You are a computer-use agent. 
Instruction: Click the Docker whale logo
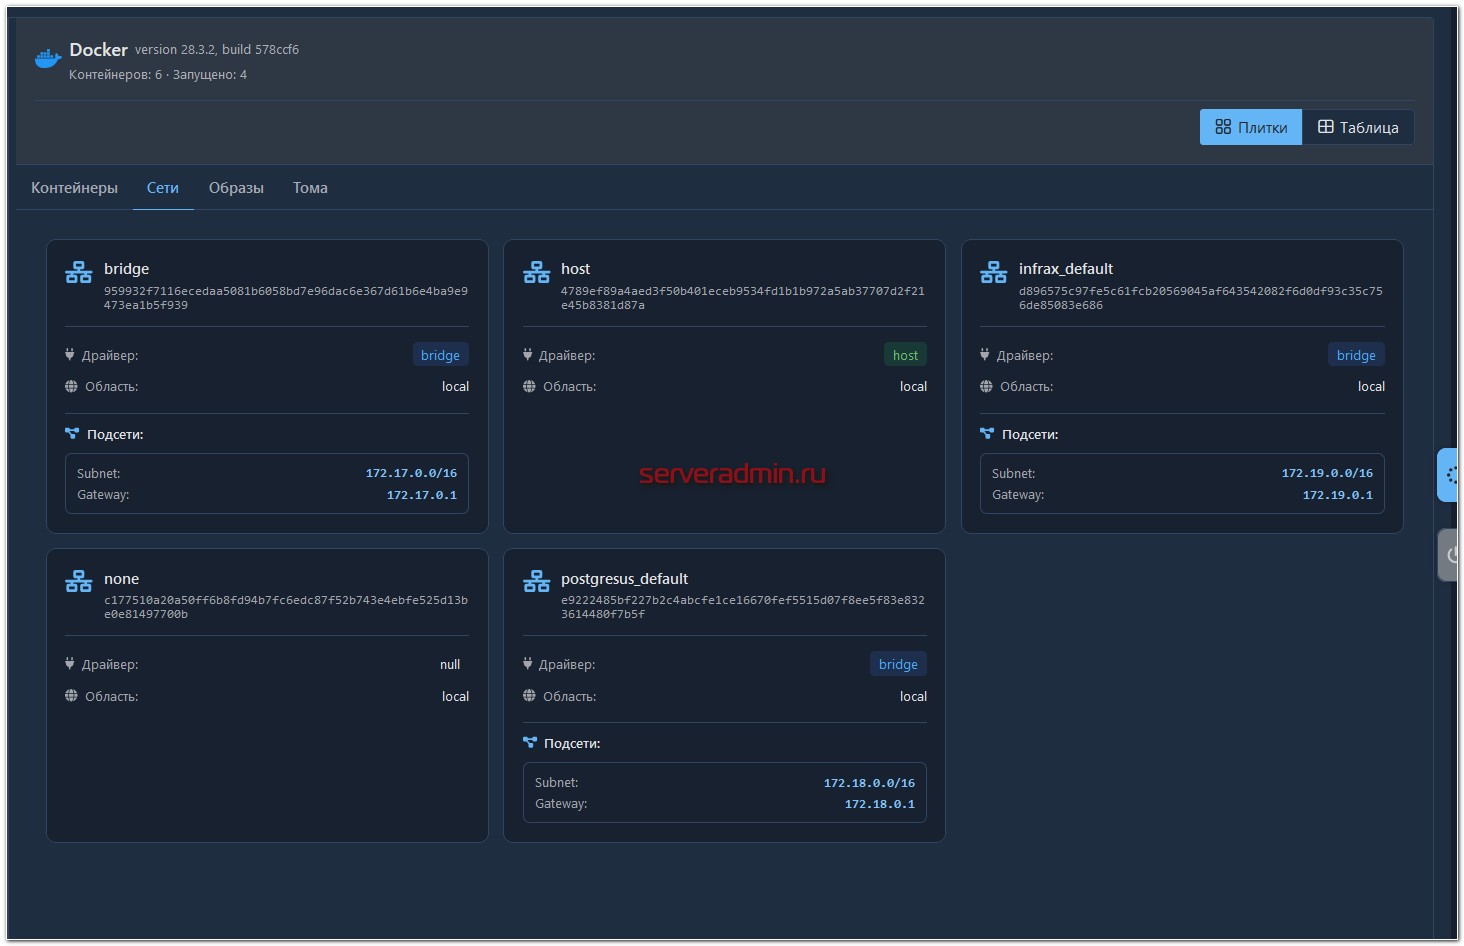coord(48,60)
